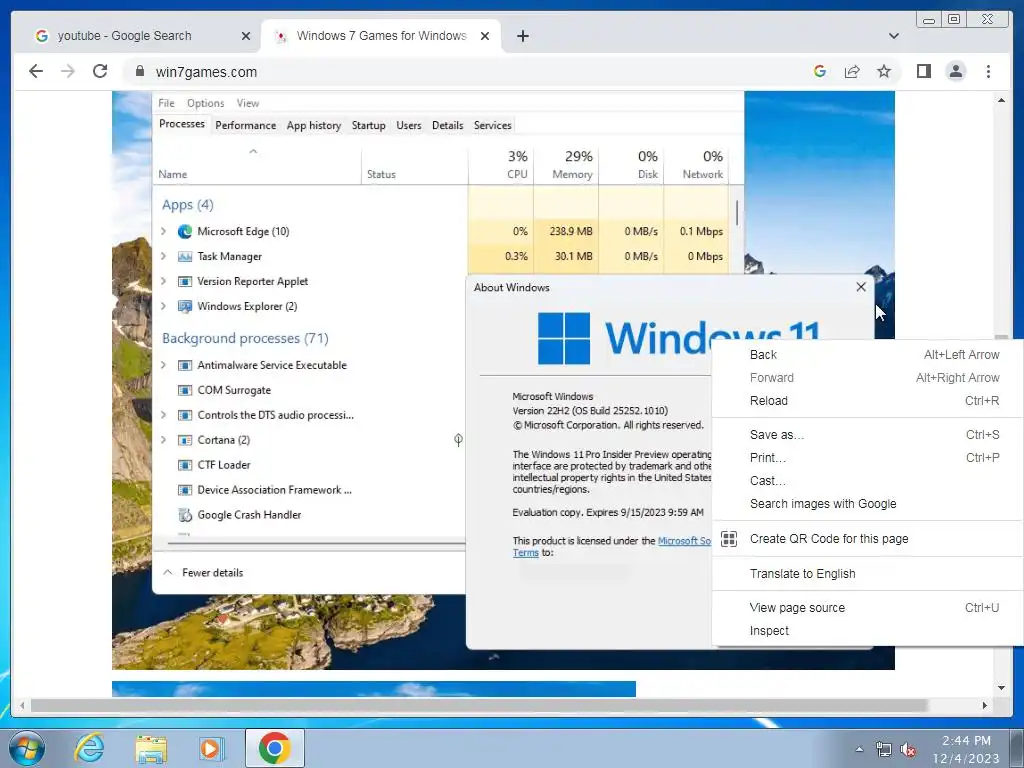1024x768 pixels.
Task: Click the vertical scrollbar down arrow
Action: click(x=1001, y=688)
